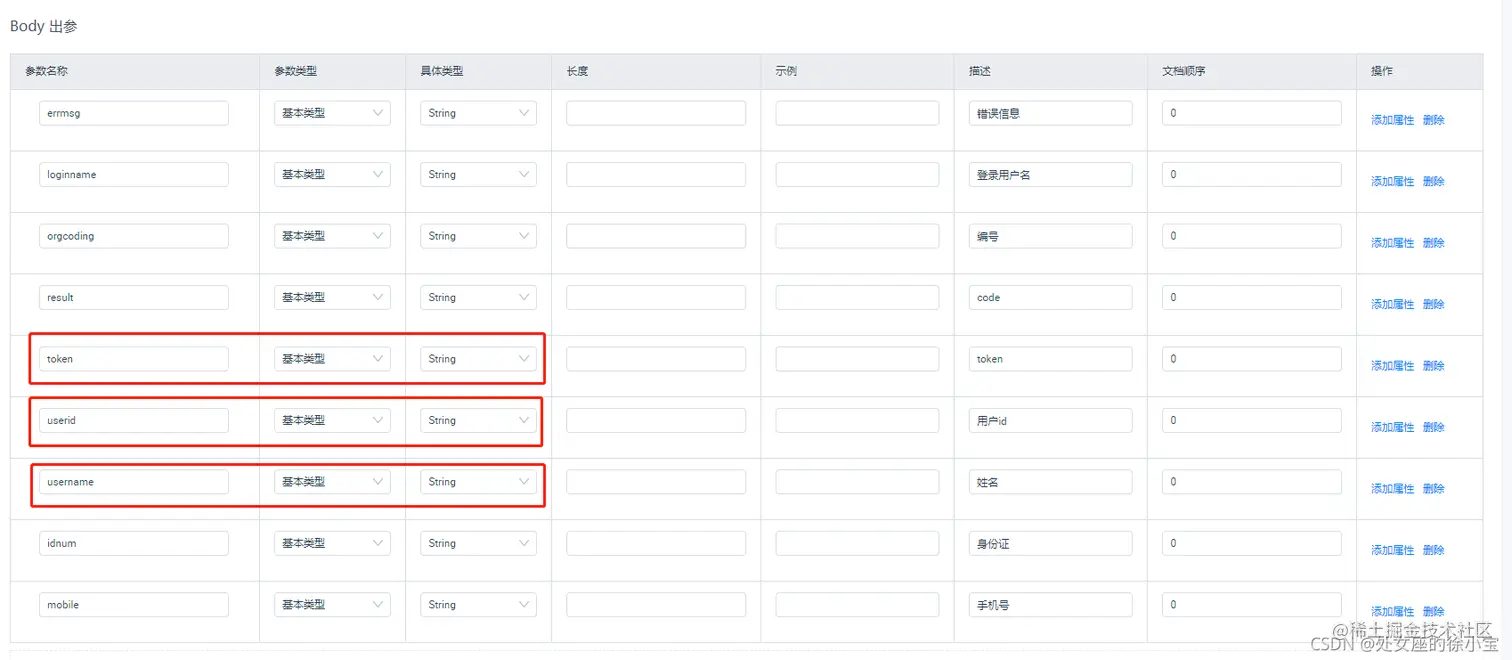
Task: Delete the mobile parameter row
Action: point(1433,611)
